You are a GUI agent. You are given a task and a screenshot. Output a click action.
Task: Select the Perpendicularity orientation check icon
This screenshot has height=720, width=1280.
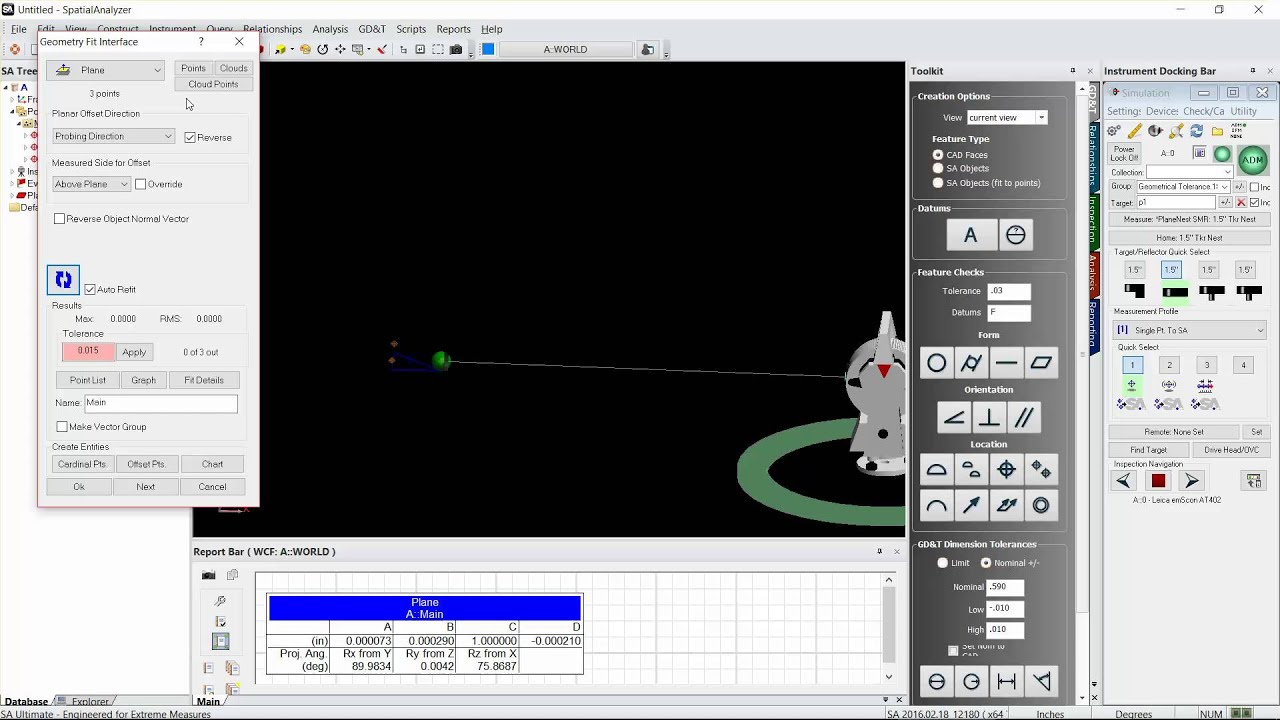(x=989, y=417)
